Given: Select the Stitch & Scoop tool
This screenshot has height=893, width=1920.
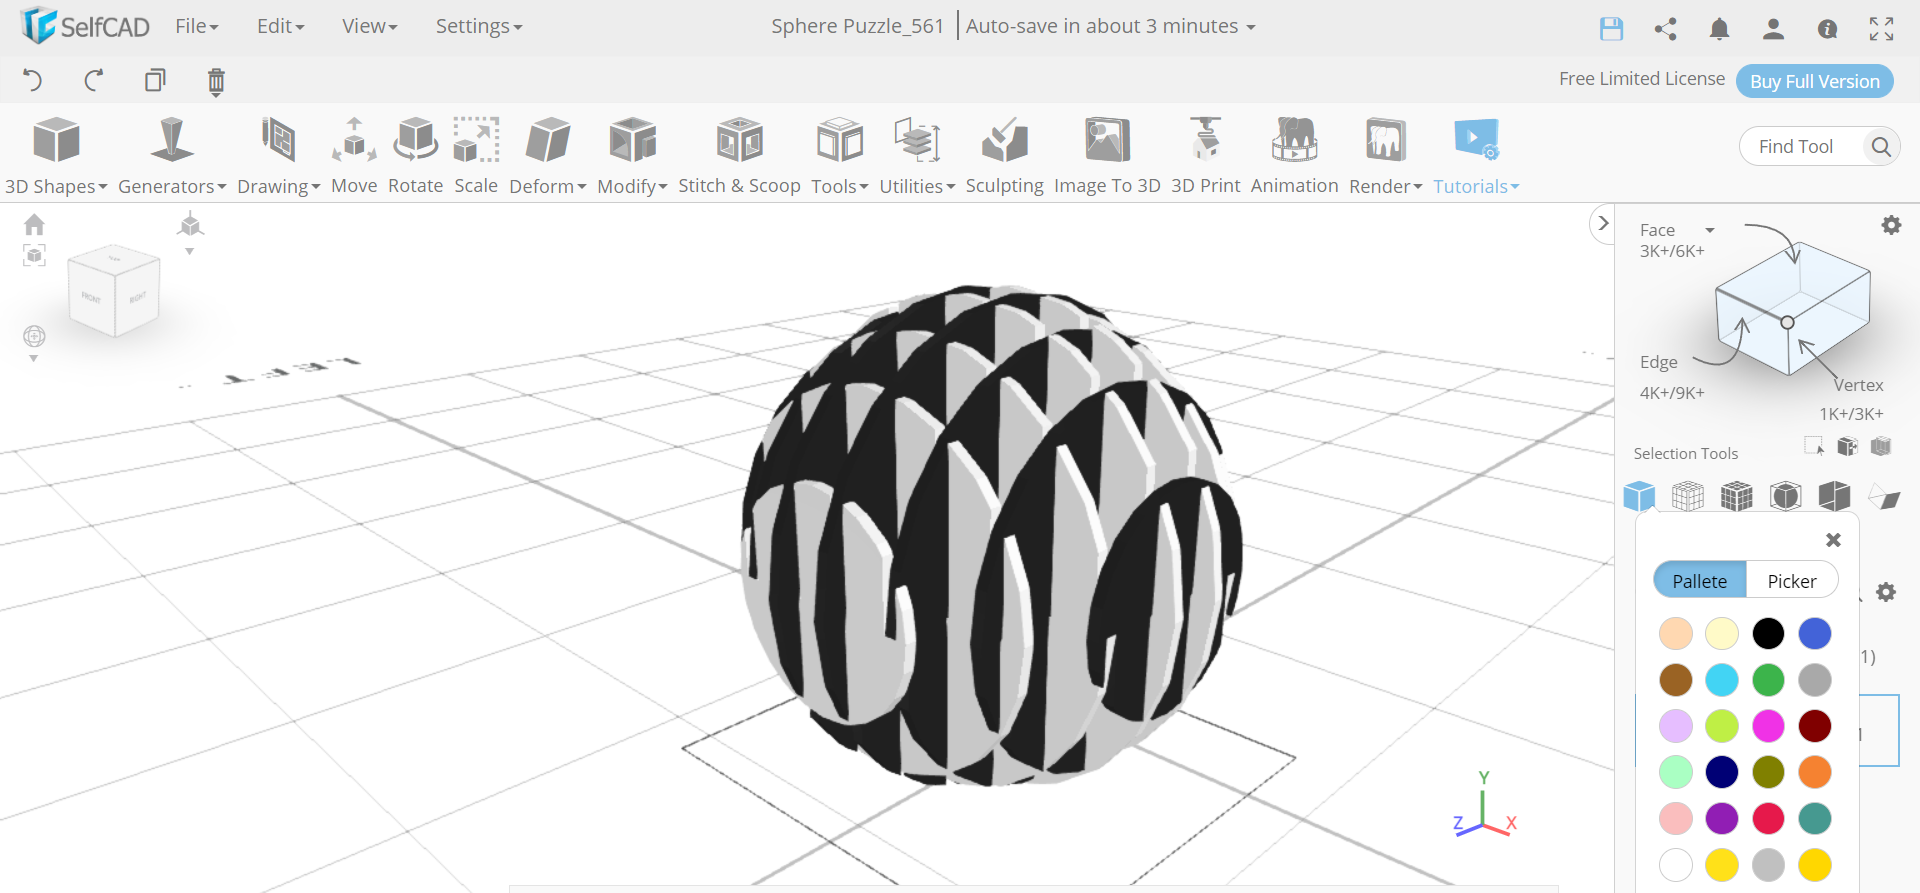Looking at the screenshot, I should pyautogui.click(x=739, y=140).
